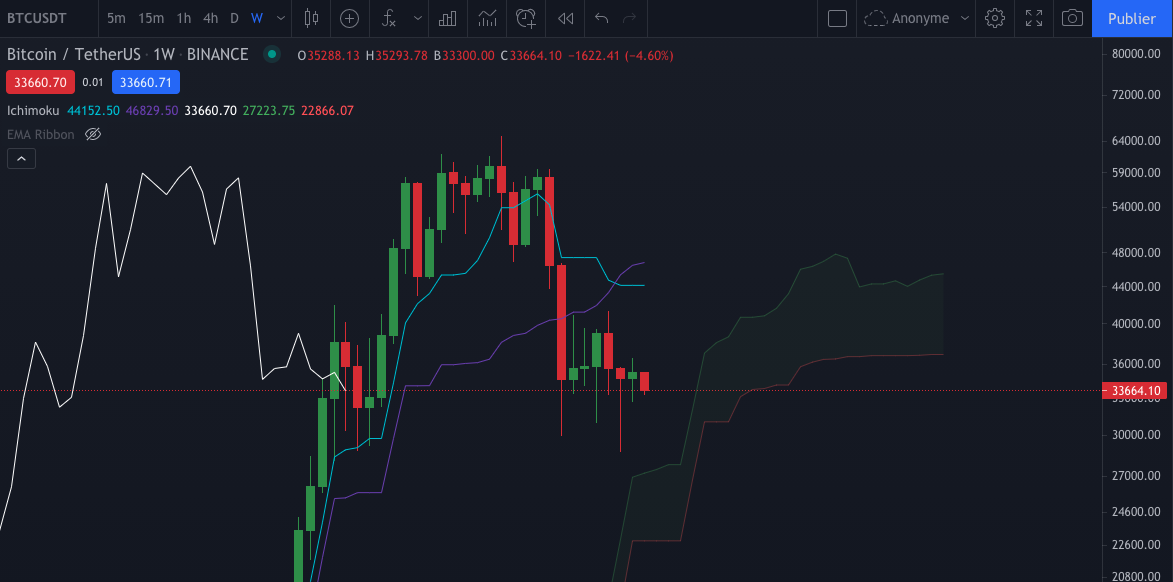Open the financials bar-chart icon

point(446,18)
